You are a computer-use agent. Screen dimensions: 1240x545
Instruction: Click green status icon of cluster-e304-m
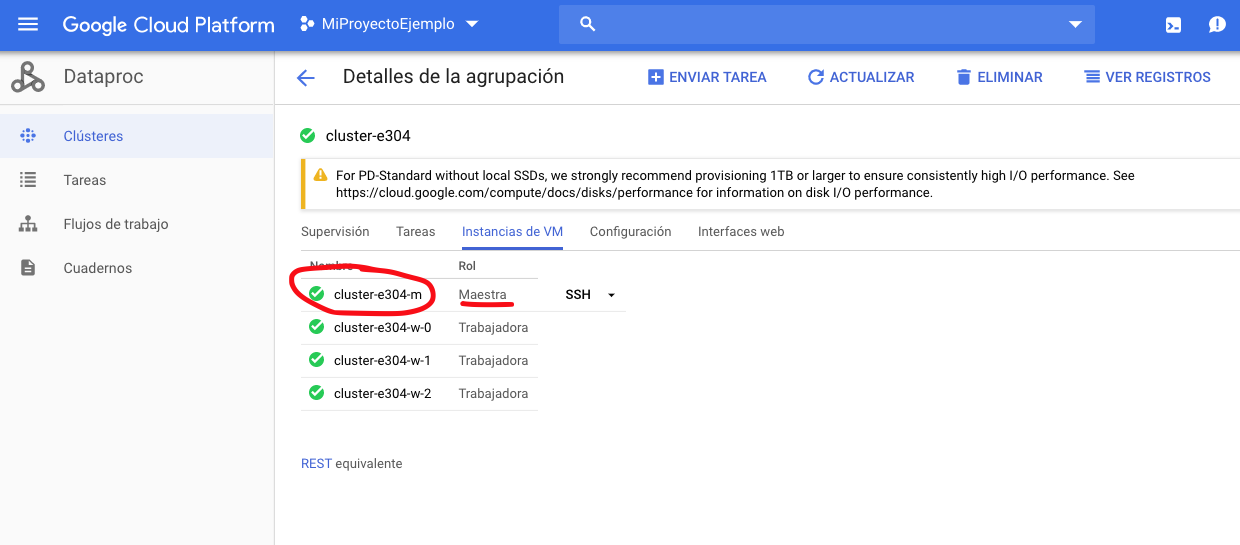click(x=316, y=294)
